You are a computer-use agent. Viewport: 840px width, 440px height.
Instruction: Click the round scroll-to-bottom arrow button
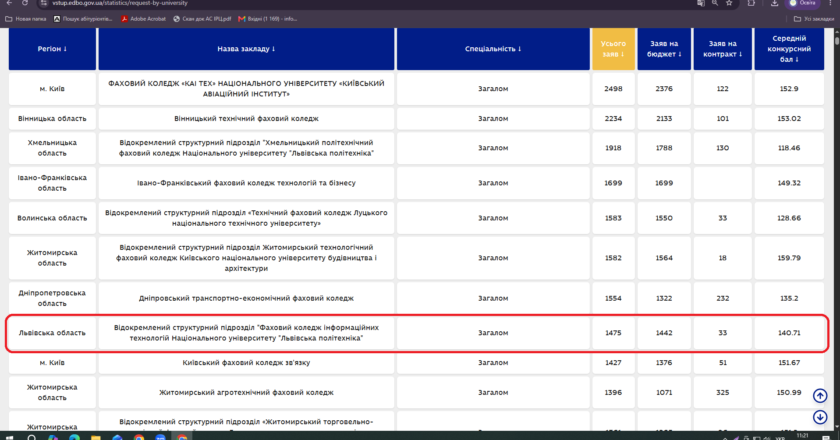coord(820,417)
